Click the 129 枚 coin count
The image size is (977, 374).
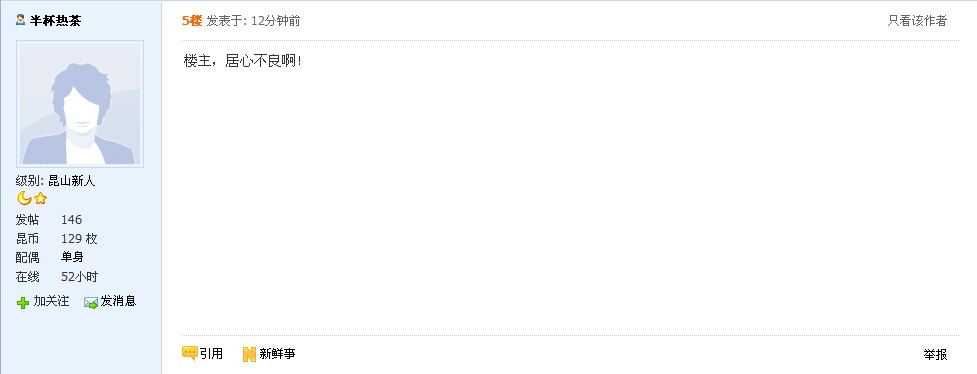(x=79, y=239)
